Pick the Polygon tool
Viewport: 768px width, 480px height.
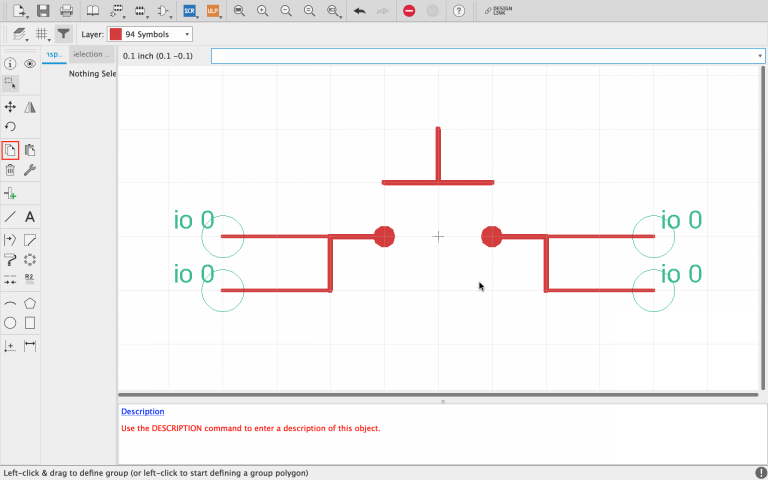tap(30, 303)
